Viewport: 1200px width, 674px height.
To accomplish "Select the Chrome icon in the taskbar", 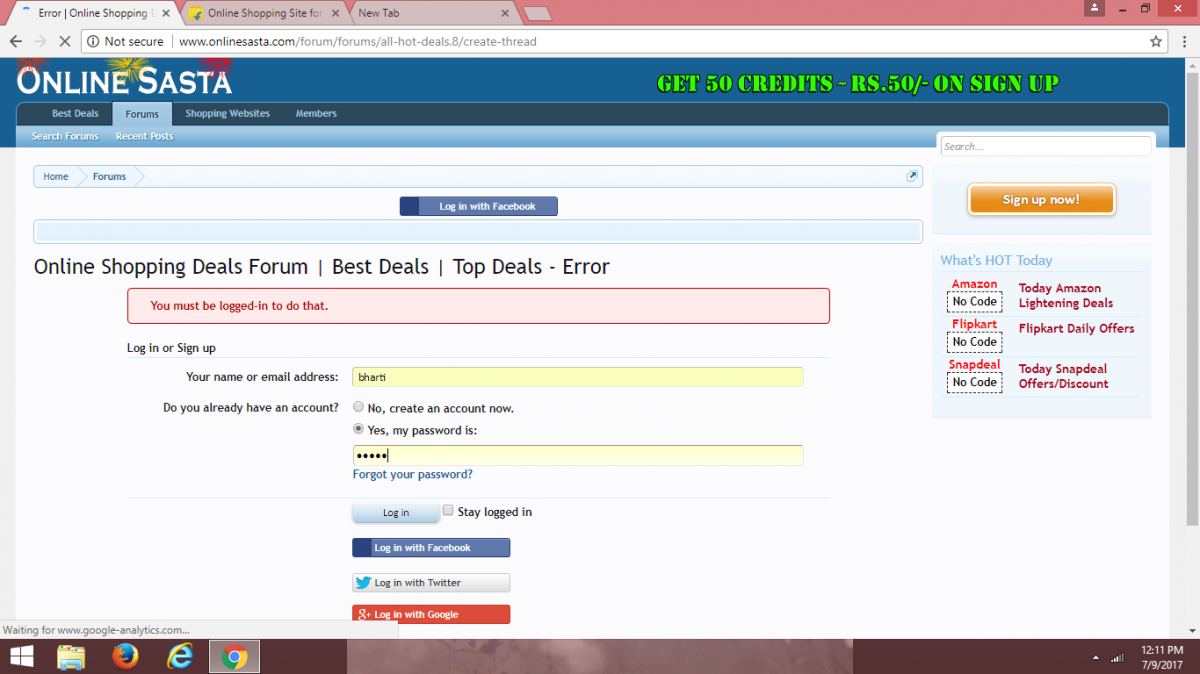I will pos(235,656).
